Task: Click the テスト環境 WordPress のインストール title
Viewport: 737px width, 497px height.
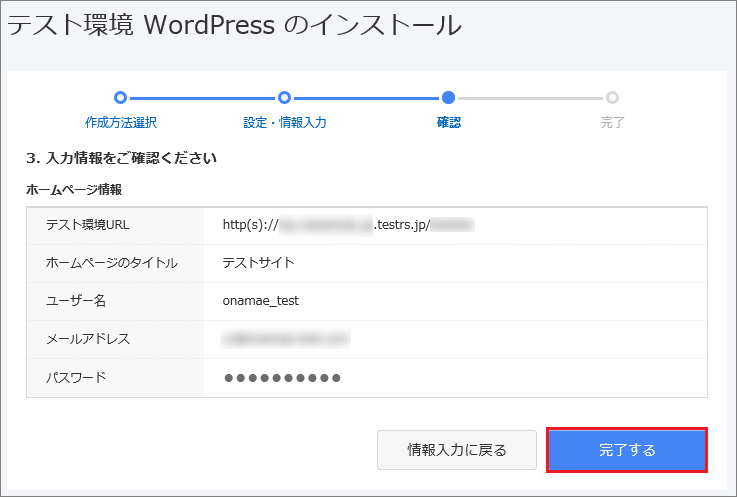Action: 234,24
